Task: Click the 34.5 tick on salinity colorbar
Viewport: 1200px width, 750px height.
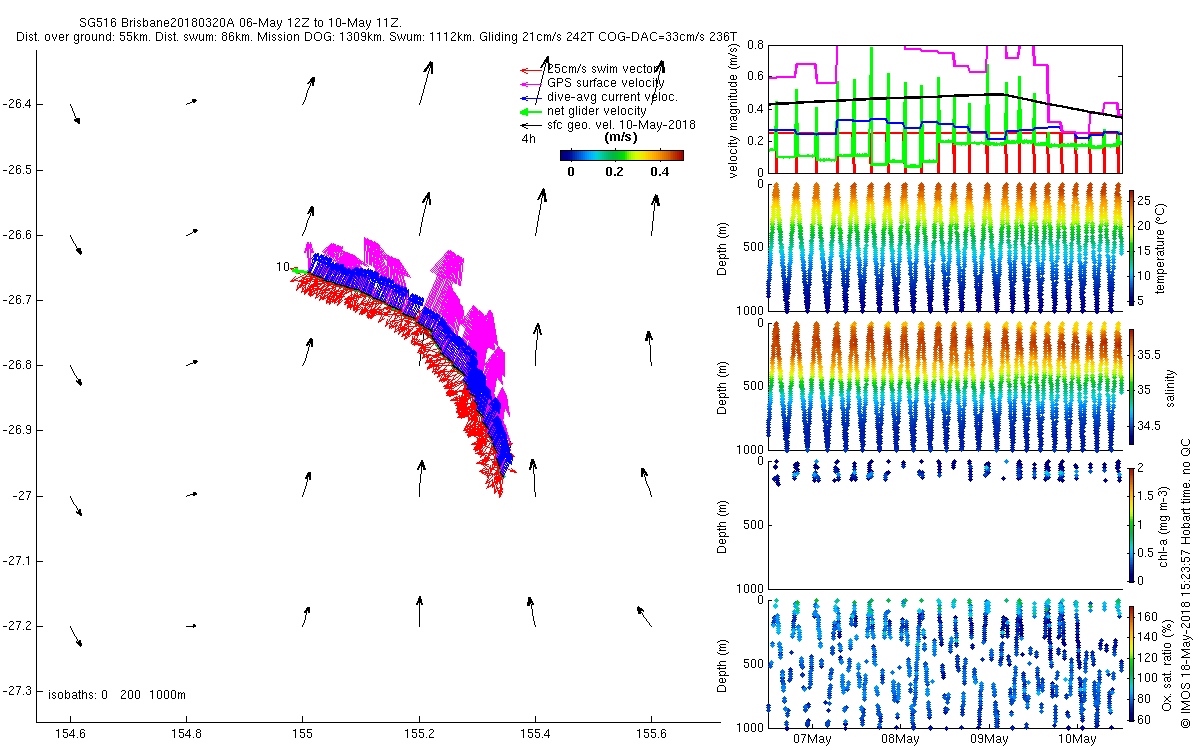Action: click(1149, 426)
